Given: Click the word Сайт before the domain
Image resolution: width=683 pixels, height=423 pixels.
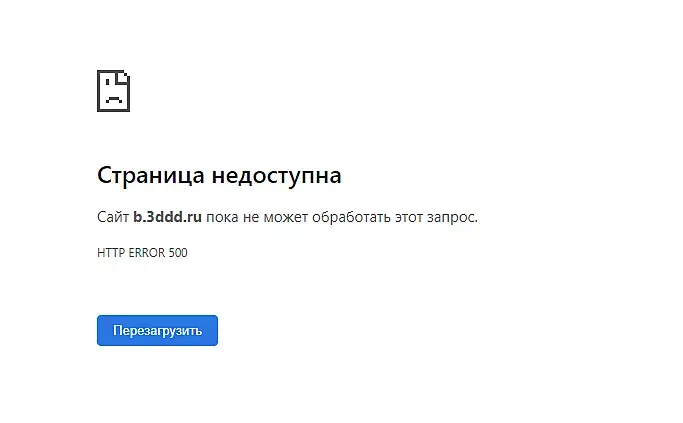Looking at the screenshot, I should coord(113,217).
